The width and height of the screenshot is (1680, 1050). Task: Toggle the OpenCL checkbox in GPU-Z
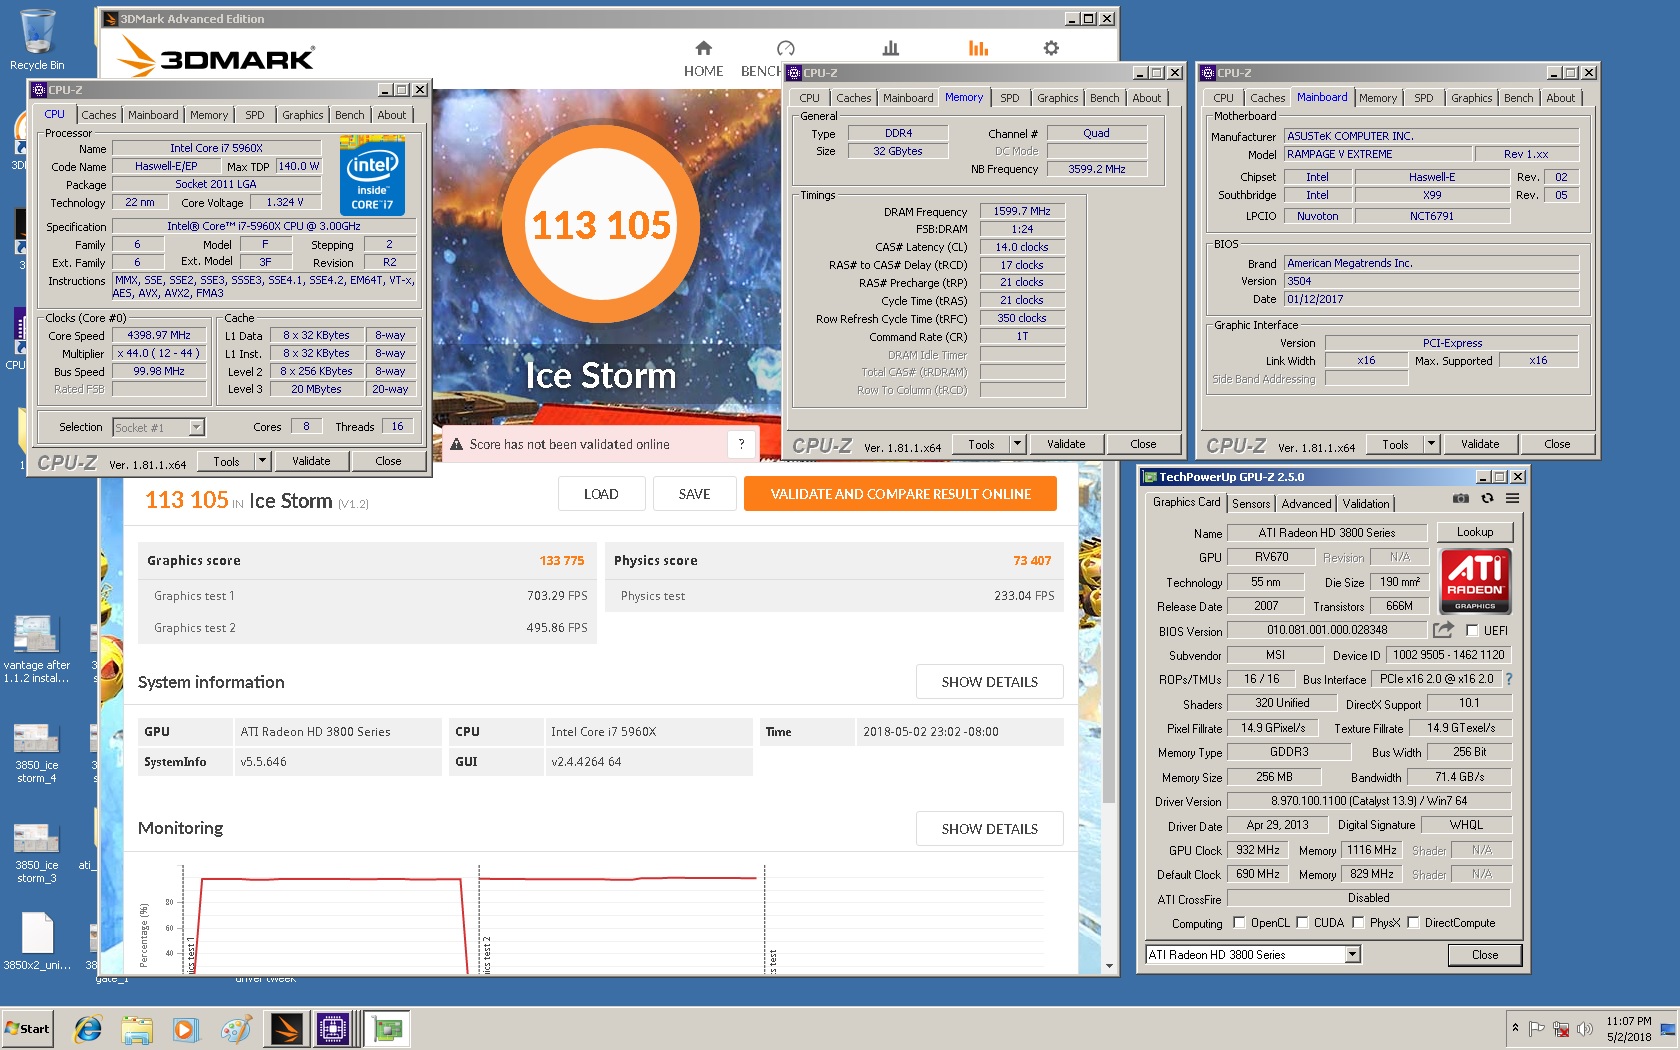click(x=1239, y=922)
